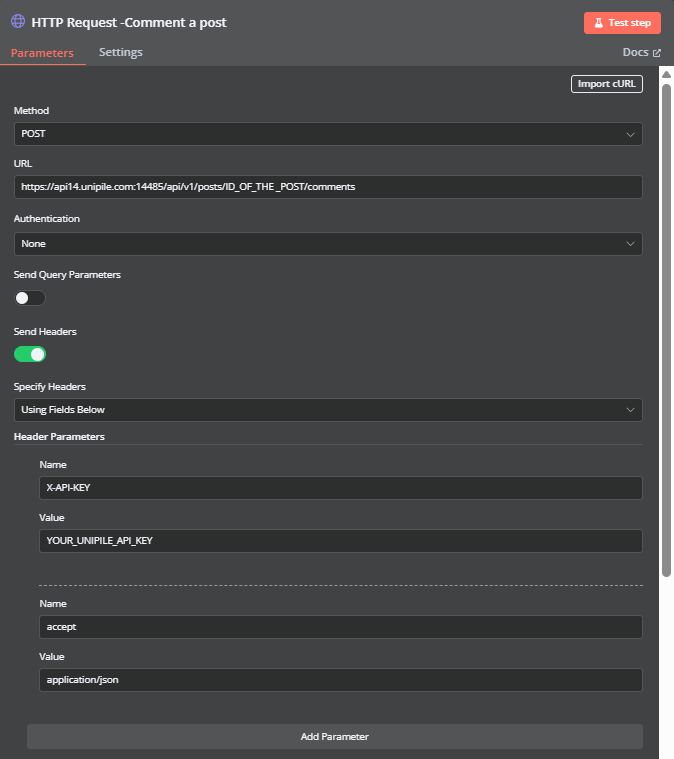Click the X-API-KEY header name field

tap(341, 488)
